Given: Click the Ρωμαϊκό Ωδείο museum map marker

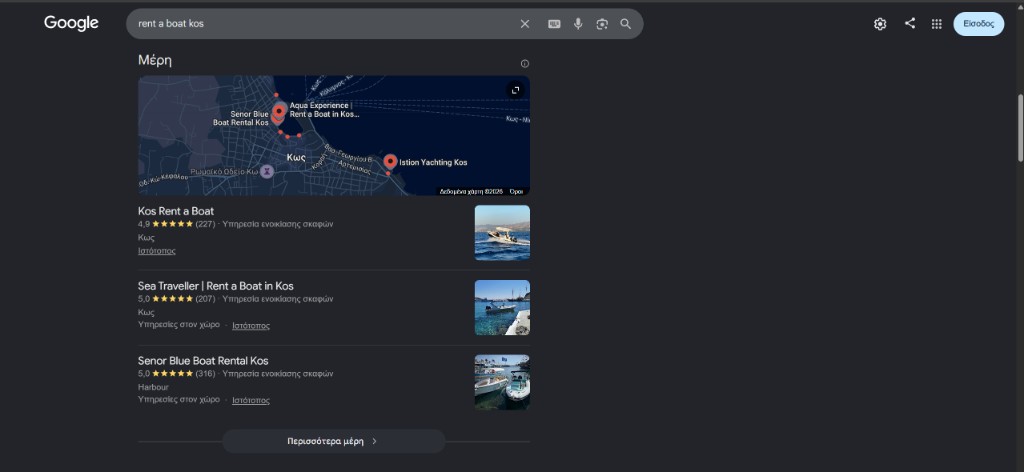Looking at the screenshot, I should [x=267, y=171].
